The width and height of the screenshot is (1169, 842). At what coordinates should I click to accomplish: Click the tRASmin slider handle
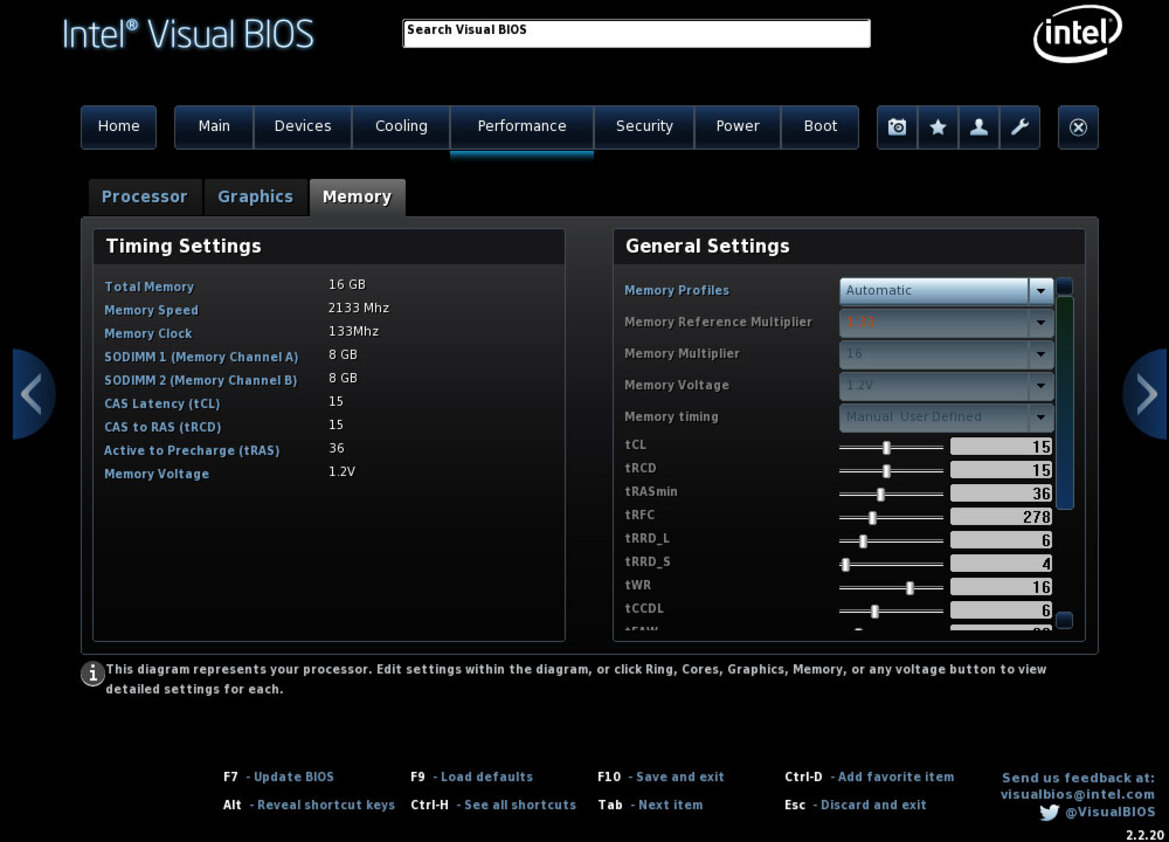tap(880, 494)
